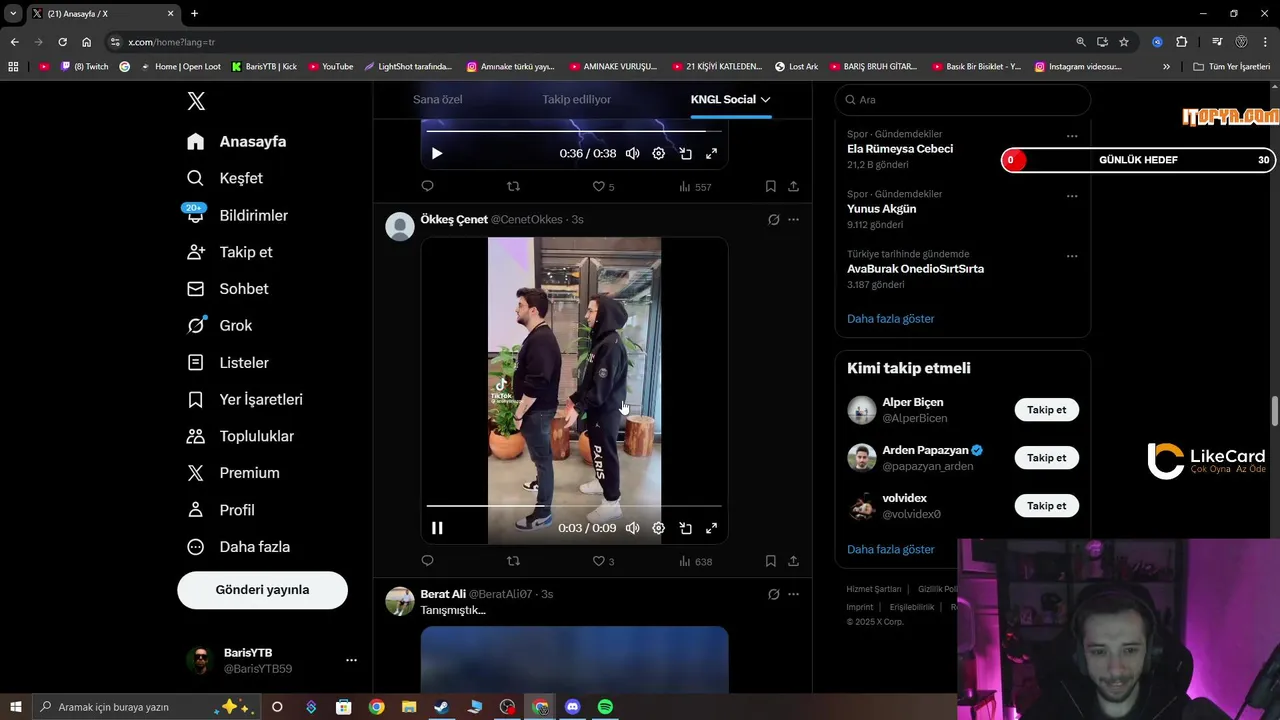Open Ökkeş Çenet profile avatar

[x=400, y=226]
